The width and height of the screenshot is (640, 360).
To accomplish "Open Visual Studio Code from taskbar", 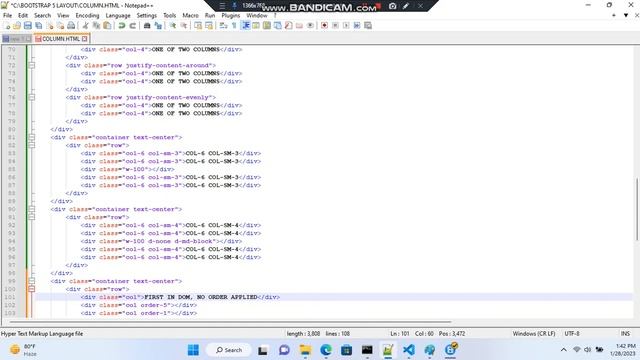I will point(409,350).
